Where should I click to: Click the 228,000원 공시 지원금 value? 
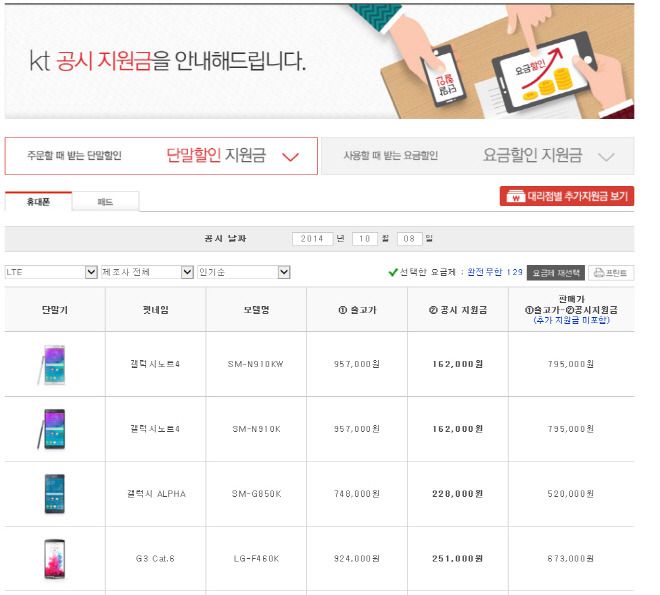coord(458,494)
